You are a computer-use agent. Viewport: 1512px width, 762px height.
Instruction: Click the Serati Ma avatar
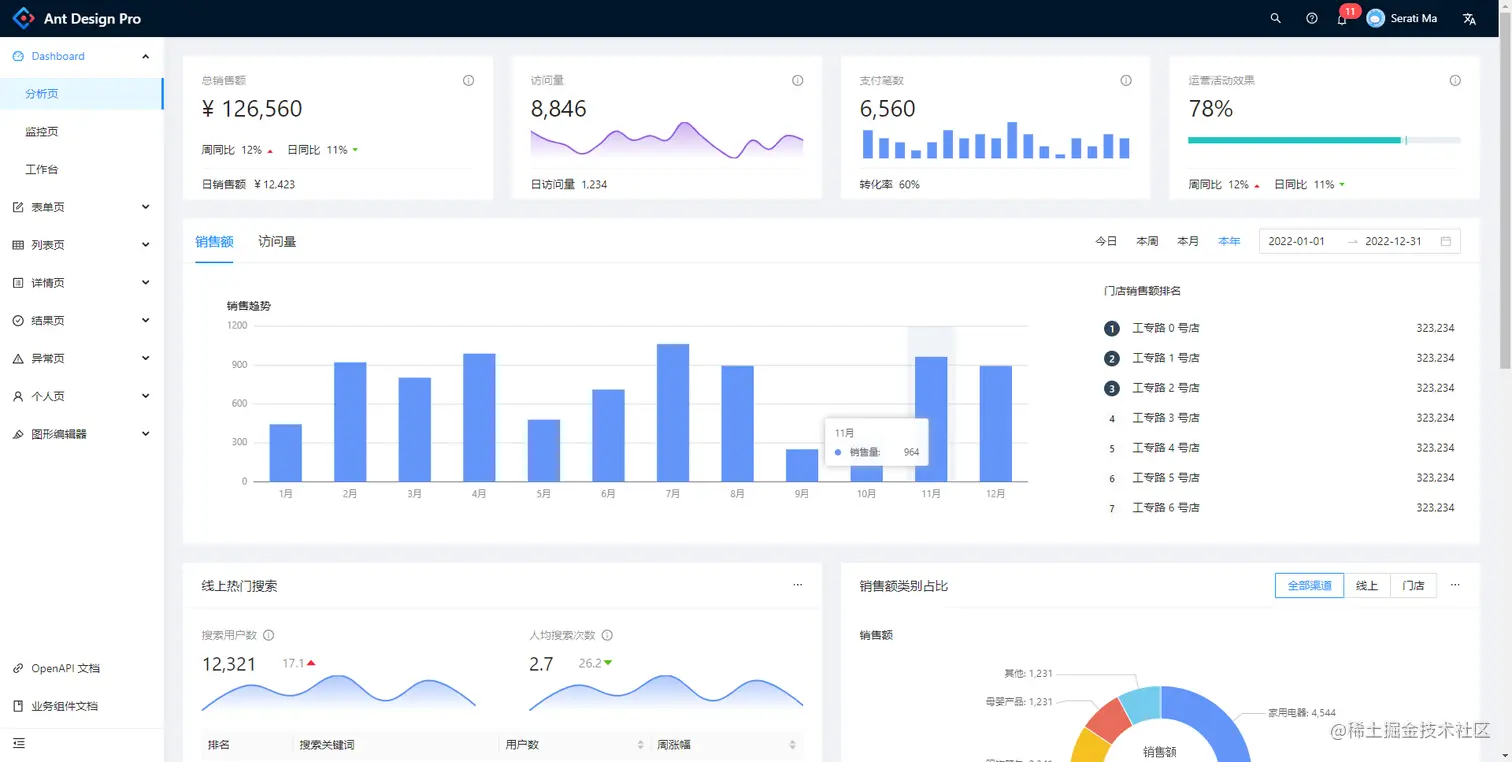1376,18
